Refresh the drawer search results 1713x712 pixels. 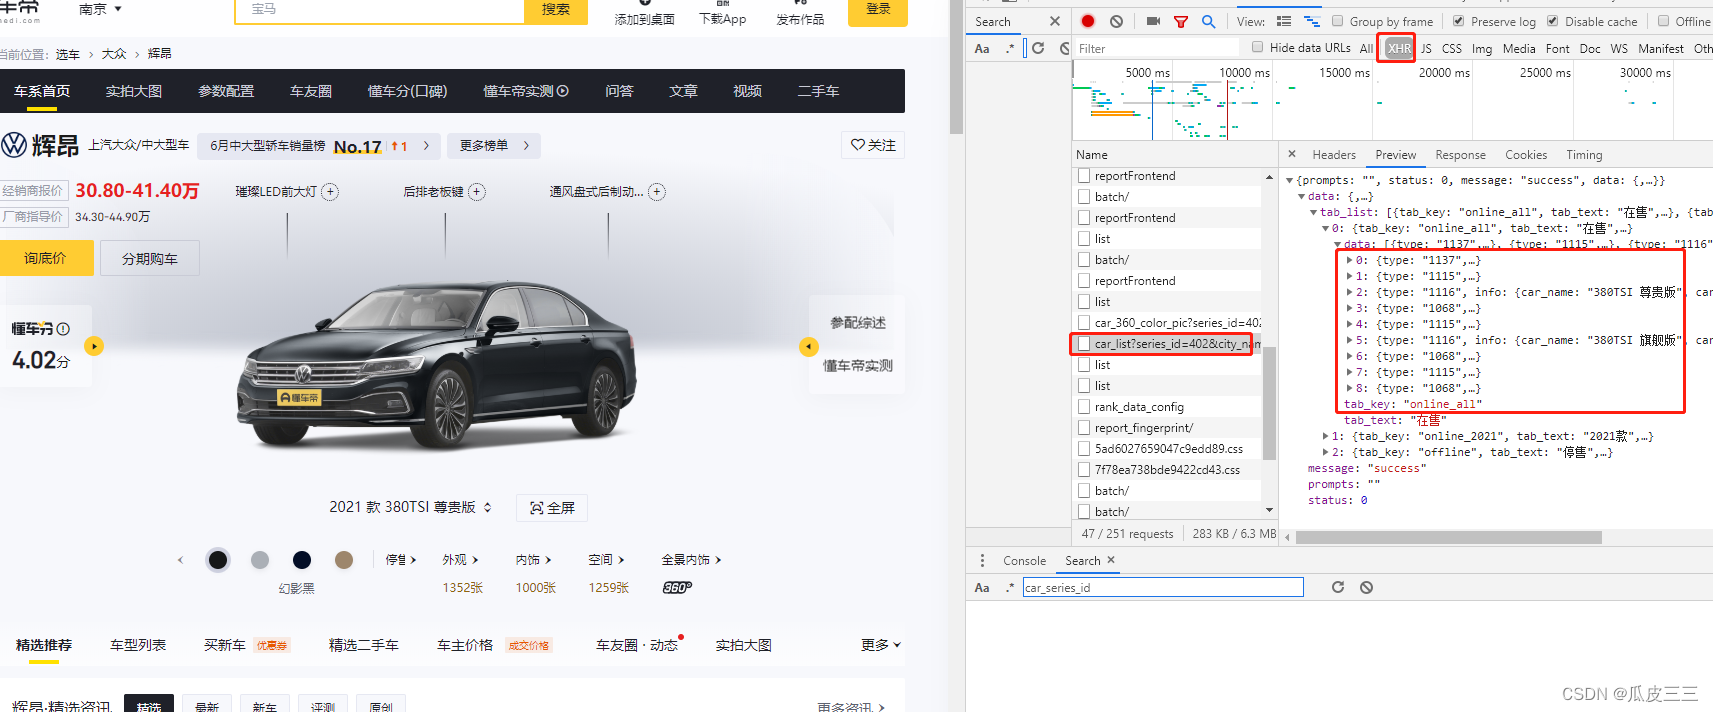(1338, 587)
